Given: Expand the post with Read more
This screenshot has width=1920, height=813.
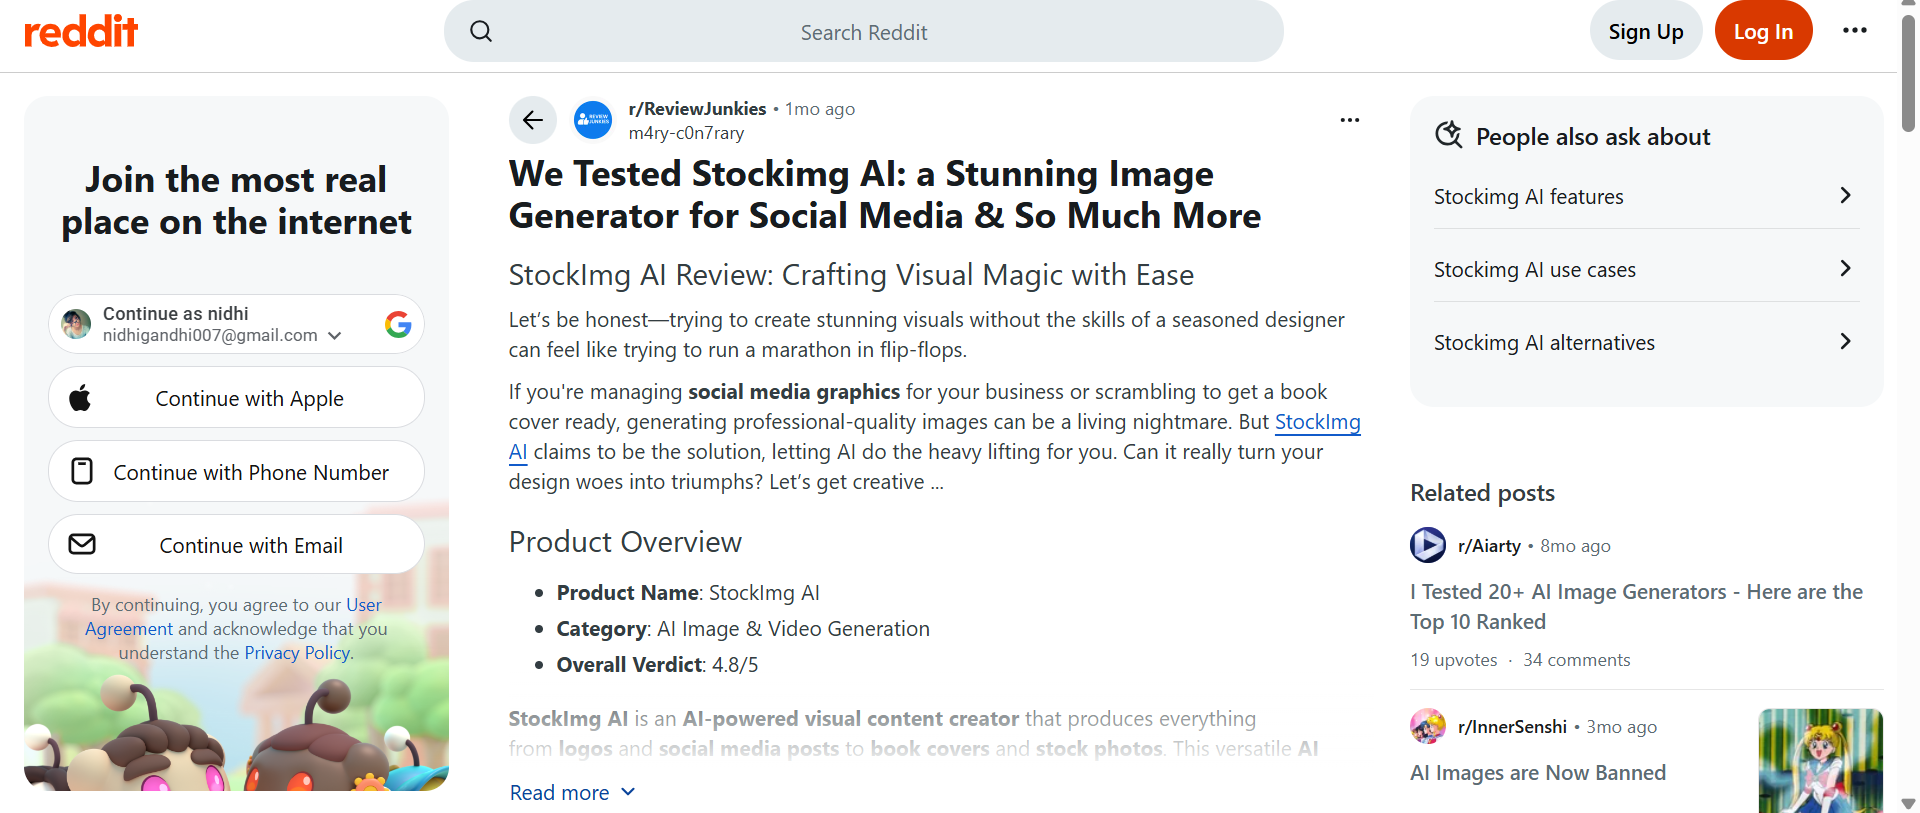Looking at the screenshot, I should 572,792.
